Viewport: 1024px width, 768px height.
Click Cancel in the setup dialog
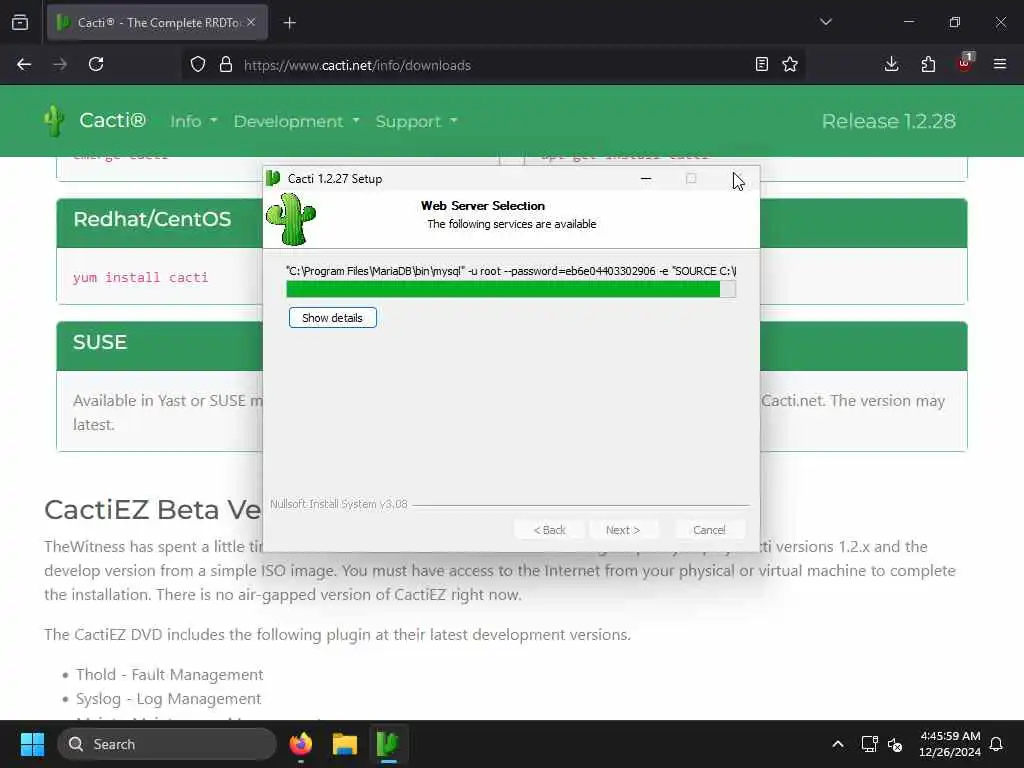coord(709,530)
